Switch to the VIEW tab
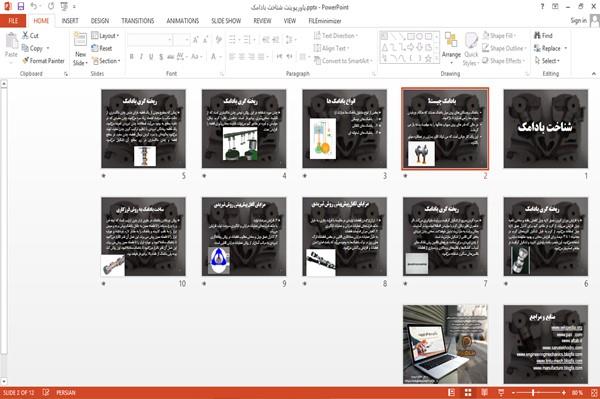600x399 pixels. click(290, 21)
